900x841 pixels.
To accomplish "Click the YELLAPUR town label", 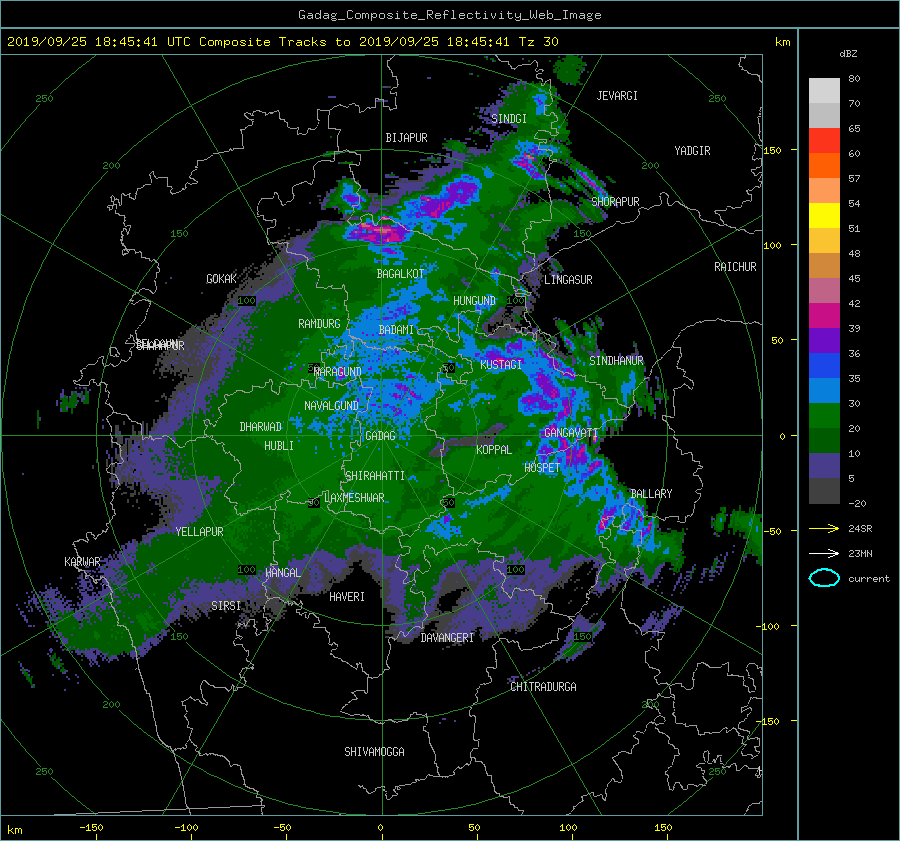I will (x=199, y=532).
